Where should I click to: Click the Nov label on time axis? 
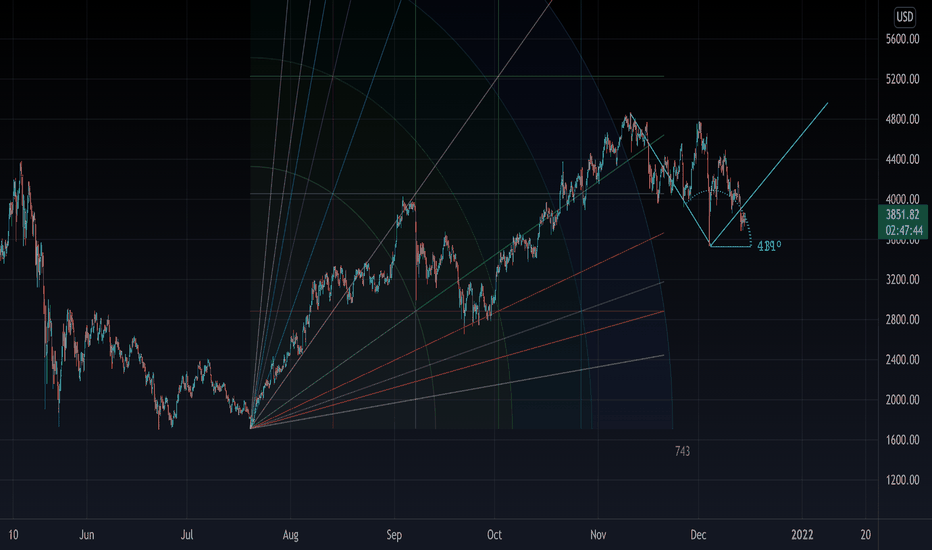[x=598, y=535]
